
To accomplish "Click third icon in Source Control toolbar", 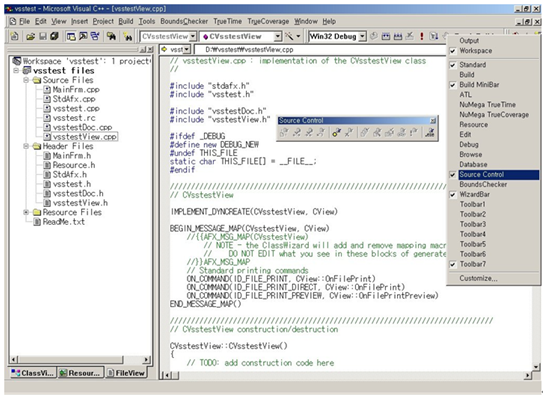I will (309, 132).
